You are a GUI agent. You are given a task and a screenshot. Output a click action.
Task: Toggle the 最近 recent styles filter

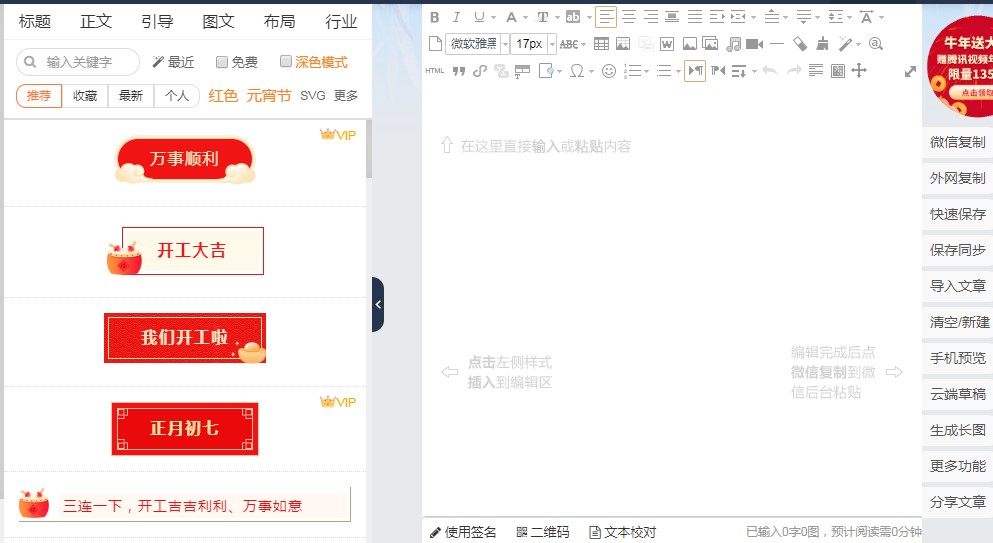click(x=174, y=62)
